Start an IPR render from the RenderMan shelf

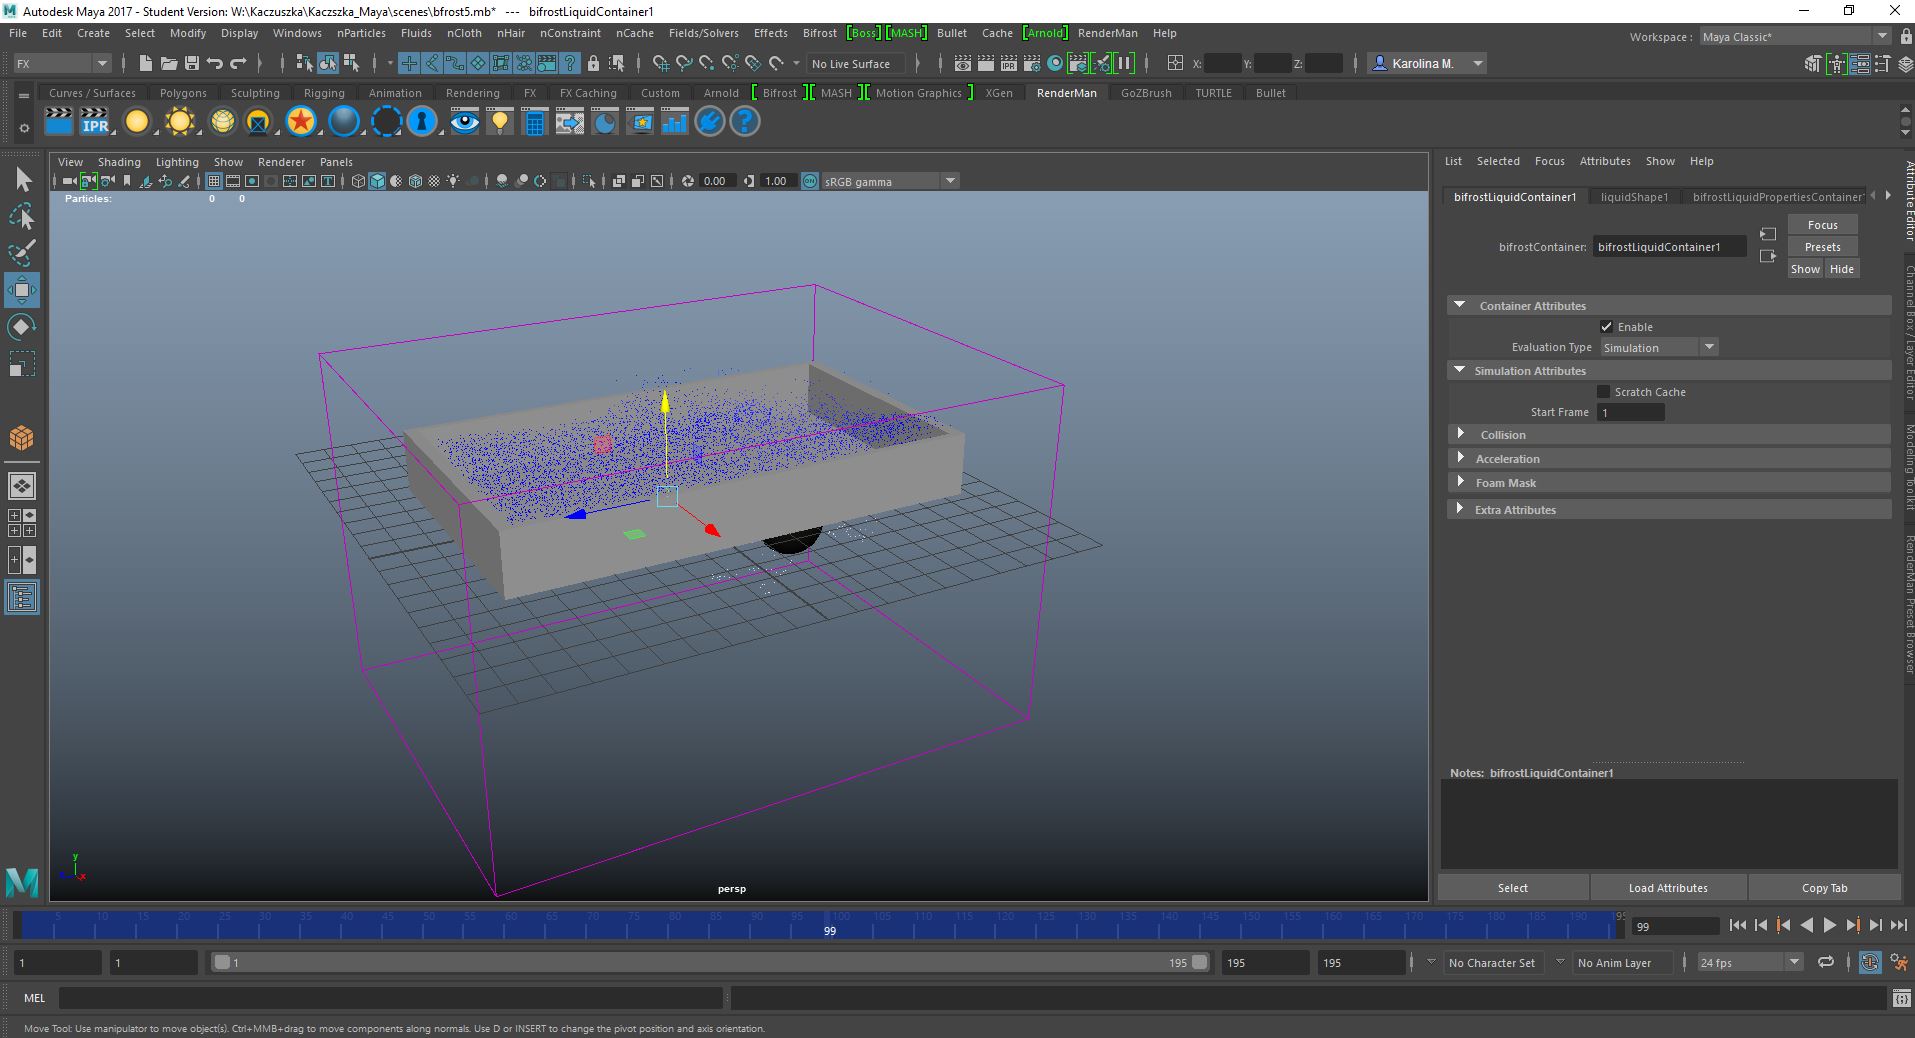(95, 122)
